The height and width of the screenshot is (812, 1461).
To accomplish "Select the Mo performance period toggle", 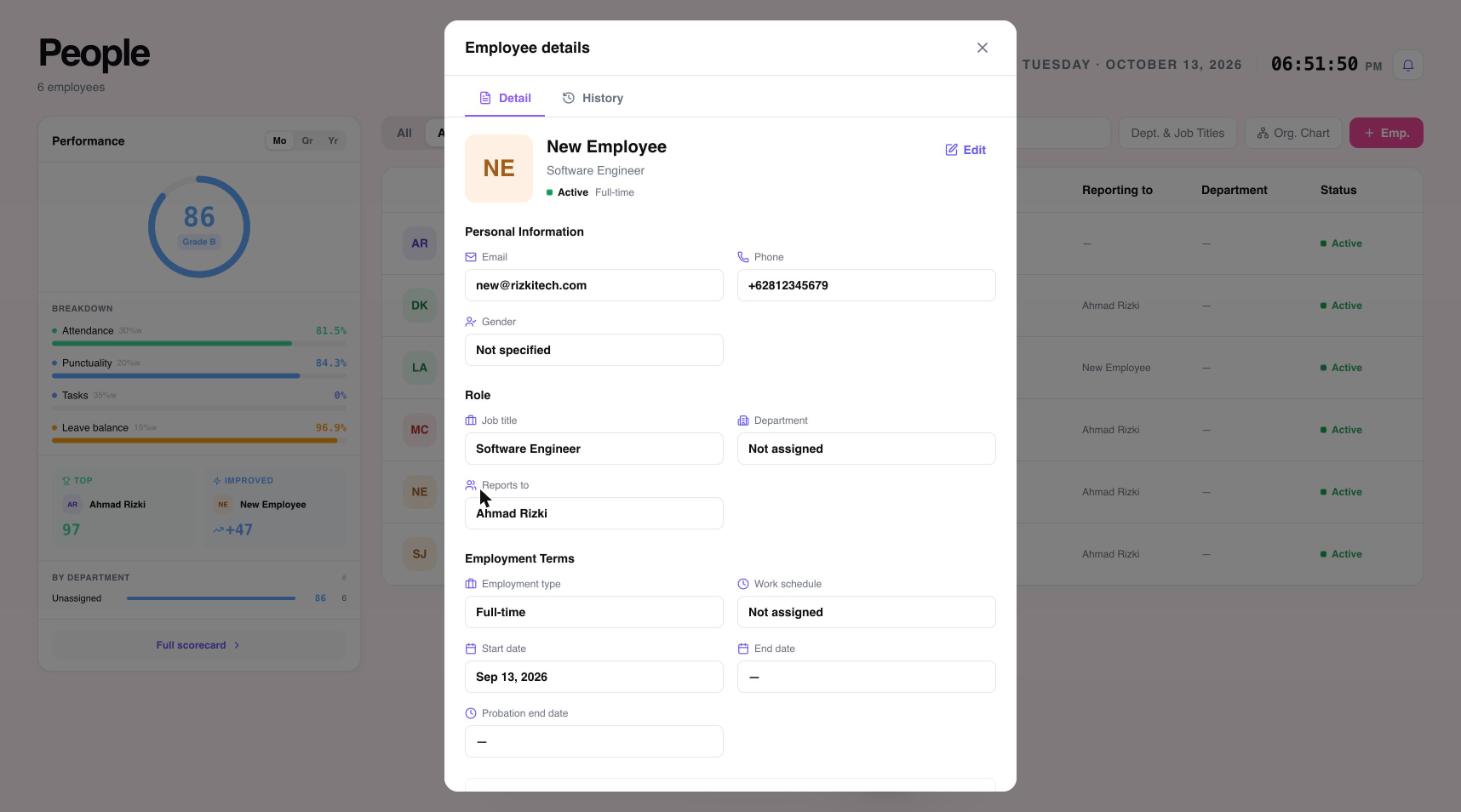I will click(x=279, y=141).
